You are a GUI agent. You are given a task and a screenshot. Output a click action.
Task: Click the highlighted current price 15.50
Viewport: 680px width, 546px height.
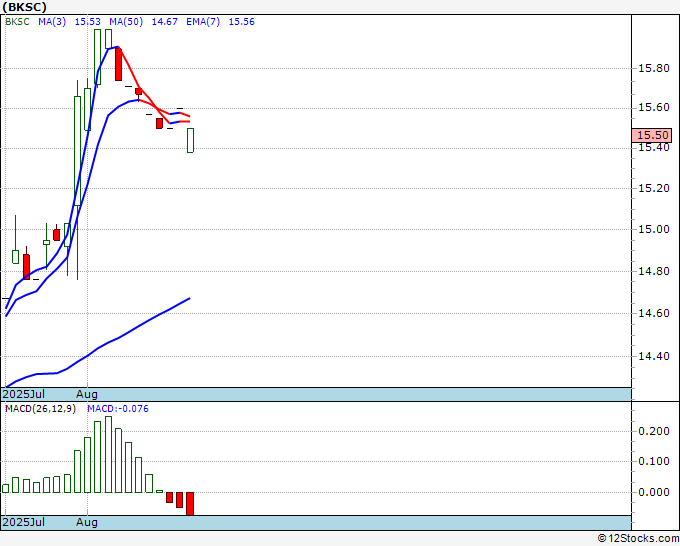coord(652,135)
